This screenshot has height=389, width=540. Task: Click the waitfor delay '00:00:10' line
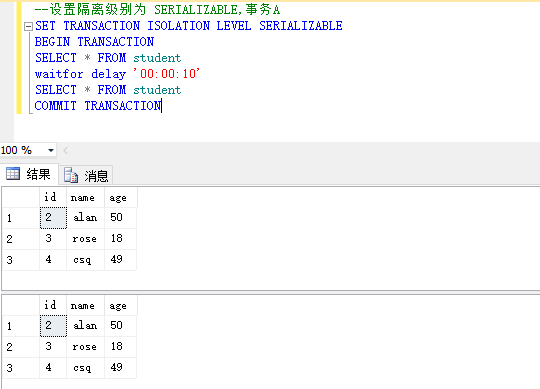[x=117, y=74]
